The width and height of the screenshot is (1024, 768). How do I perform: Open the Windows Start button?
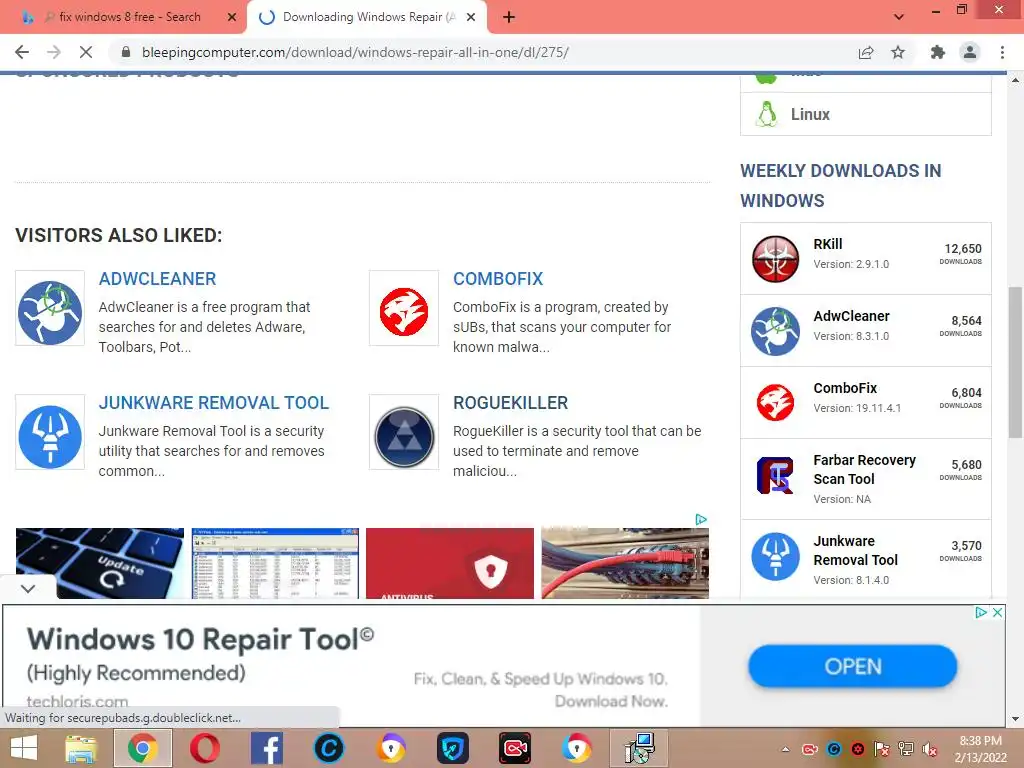24,748
